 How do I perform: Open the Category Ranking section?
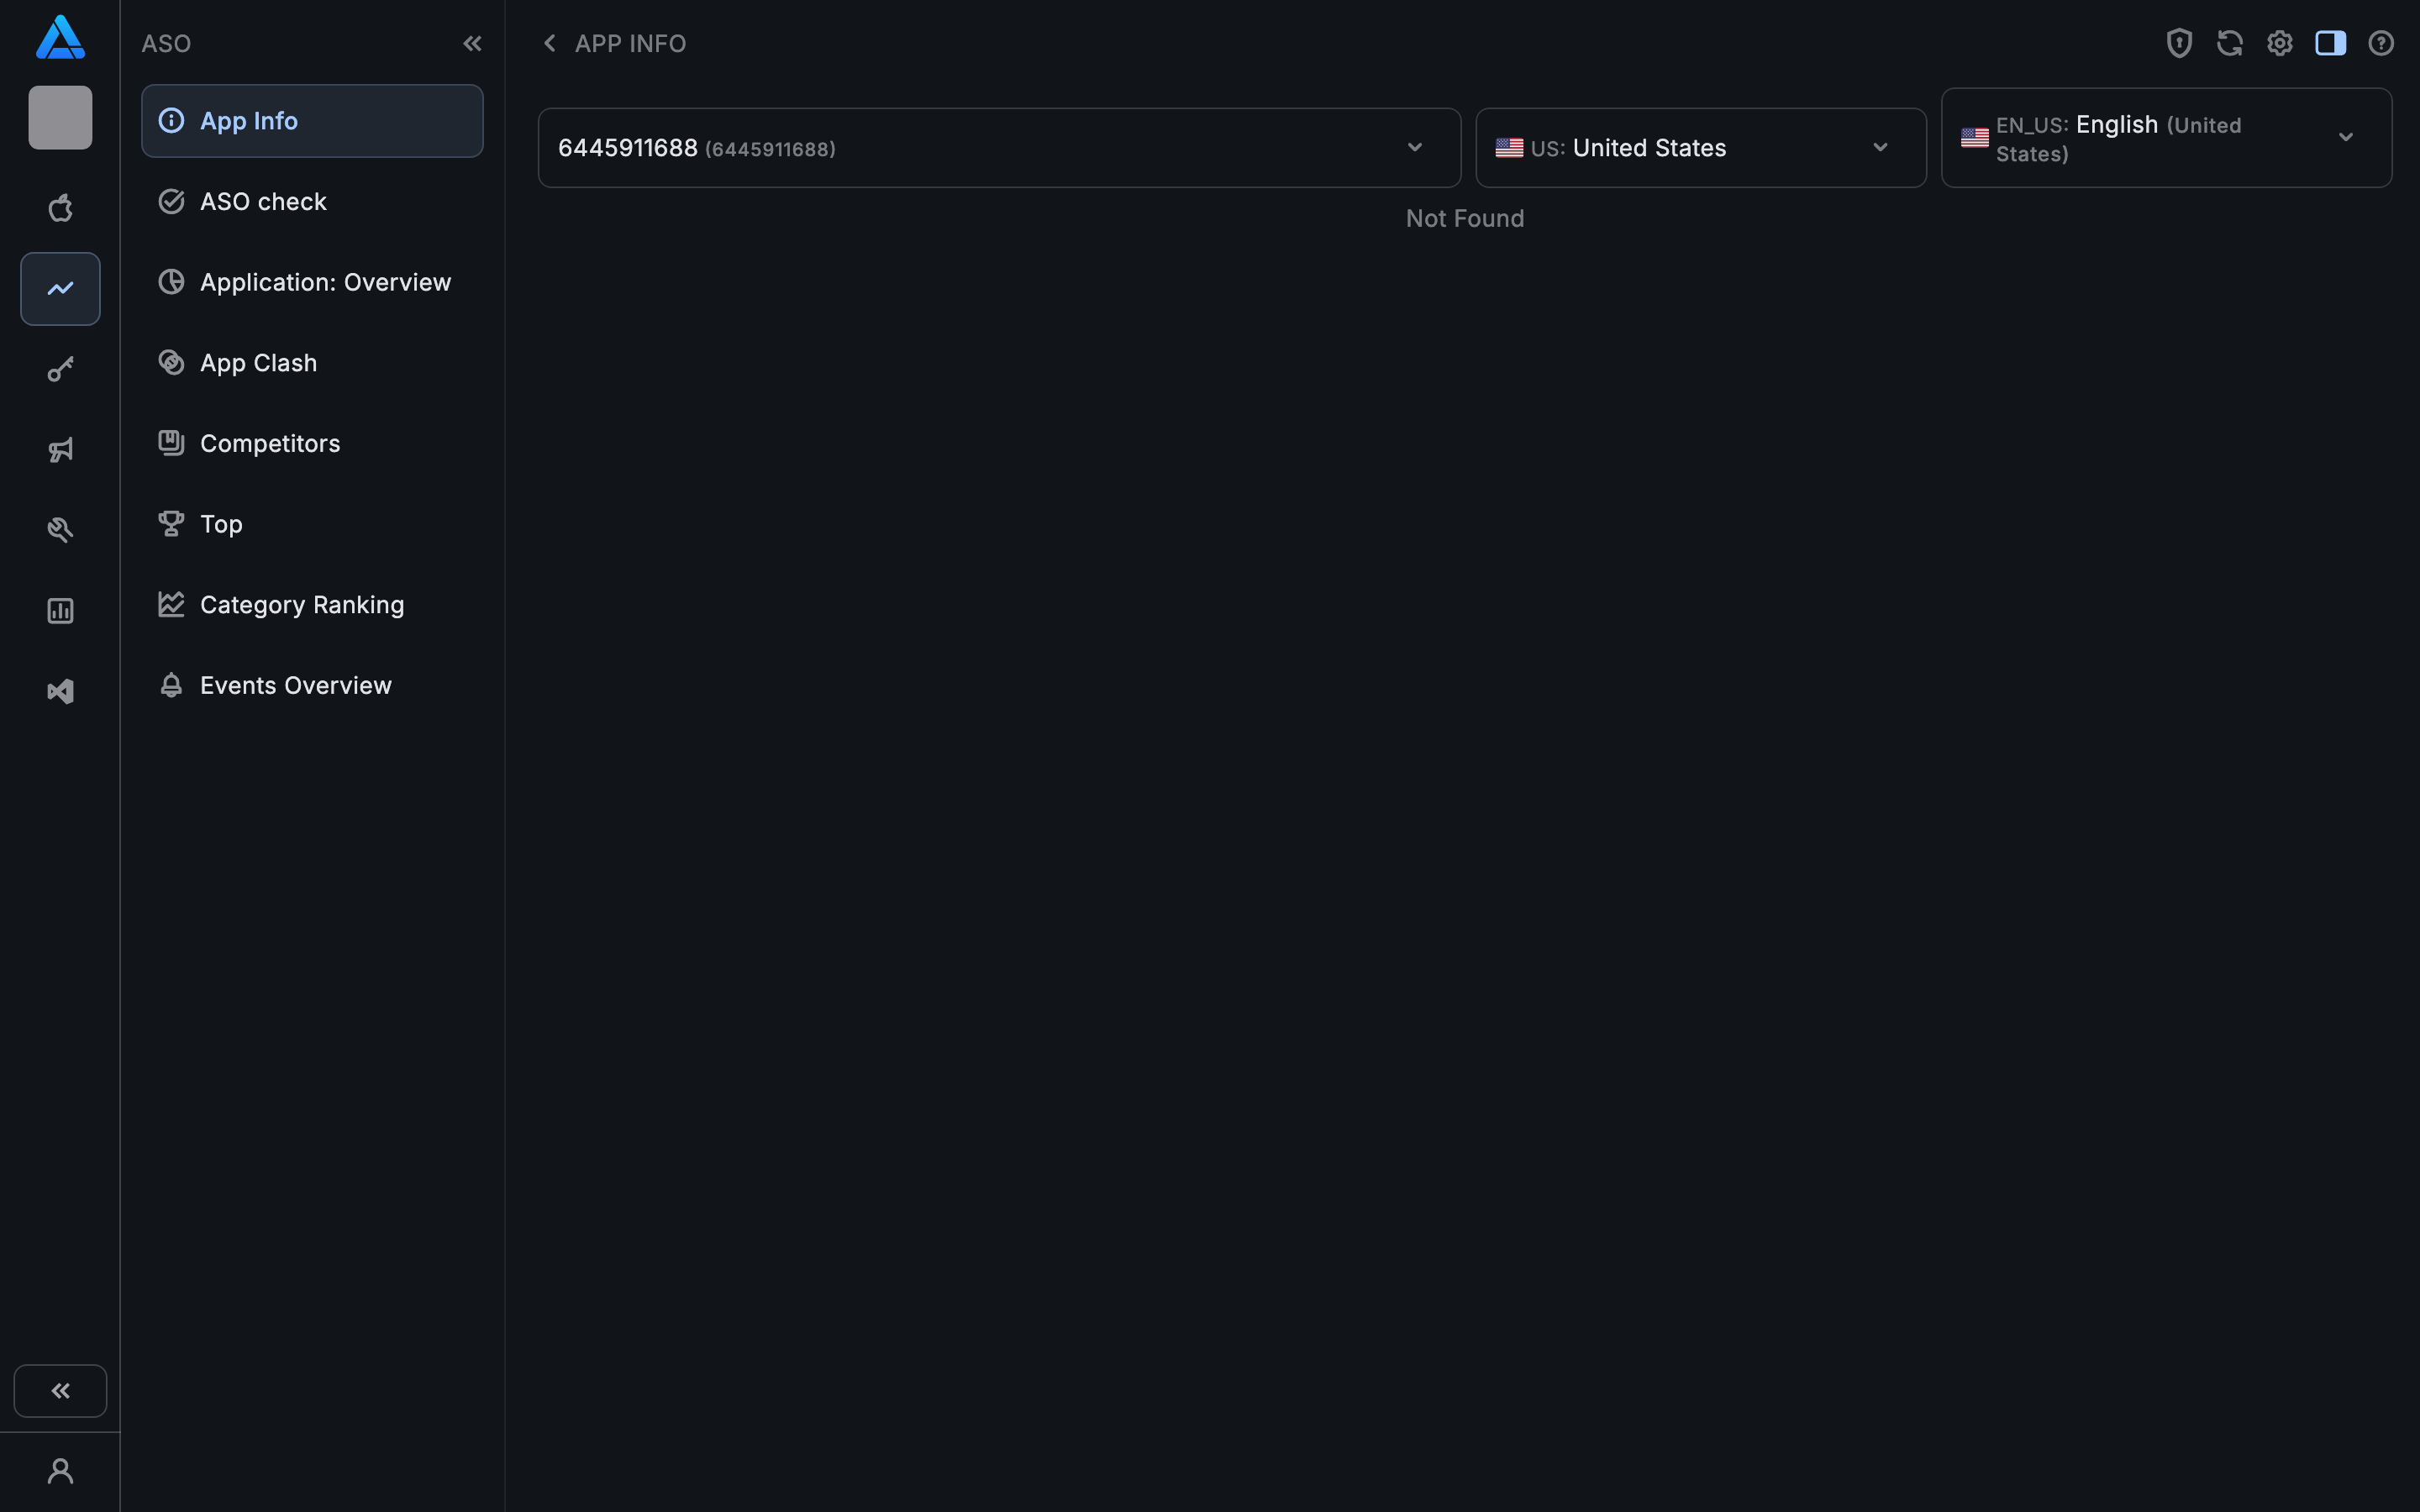tap(302, 604)
